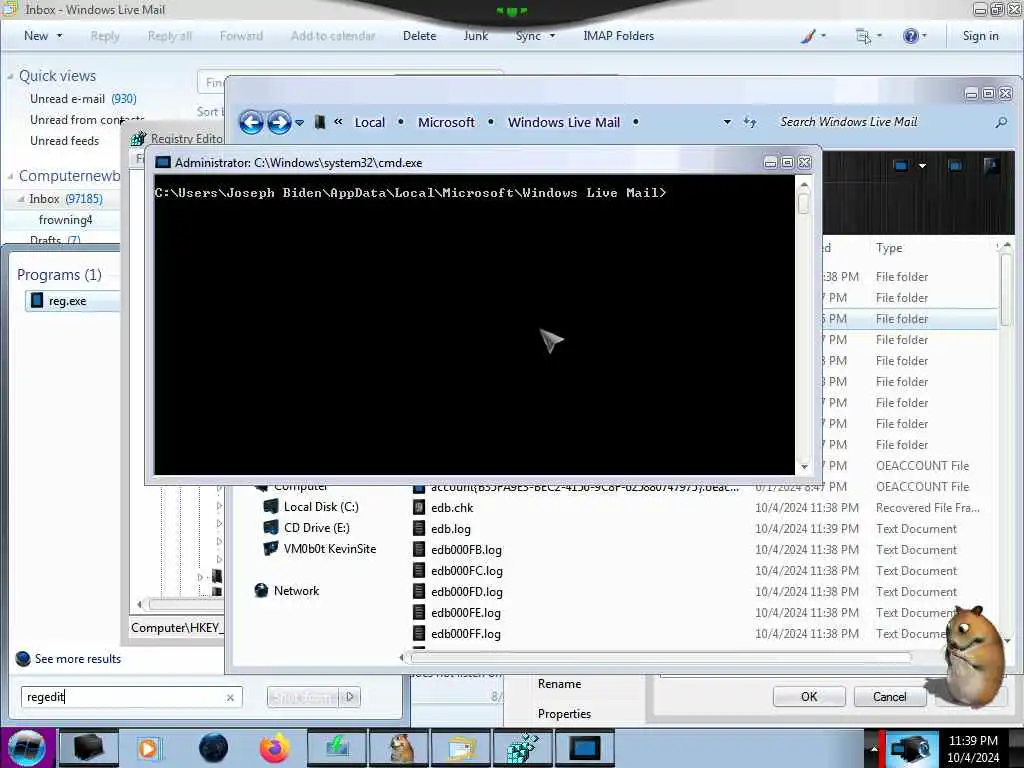Open the Shut down options arrow

[x=349, y=697]
